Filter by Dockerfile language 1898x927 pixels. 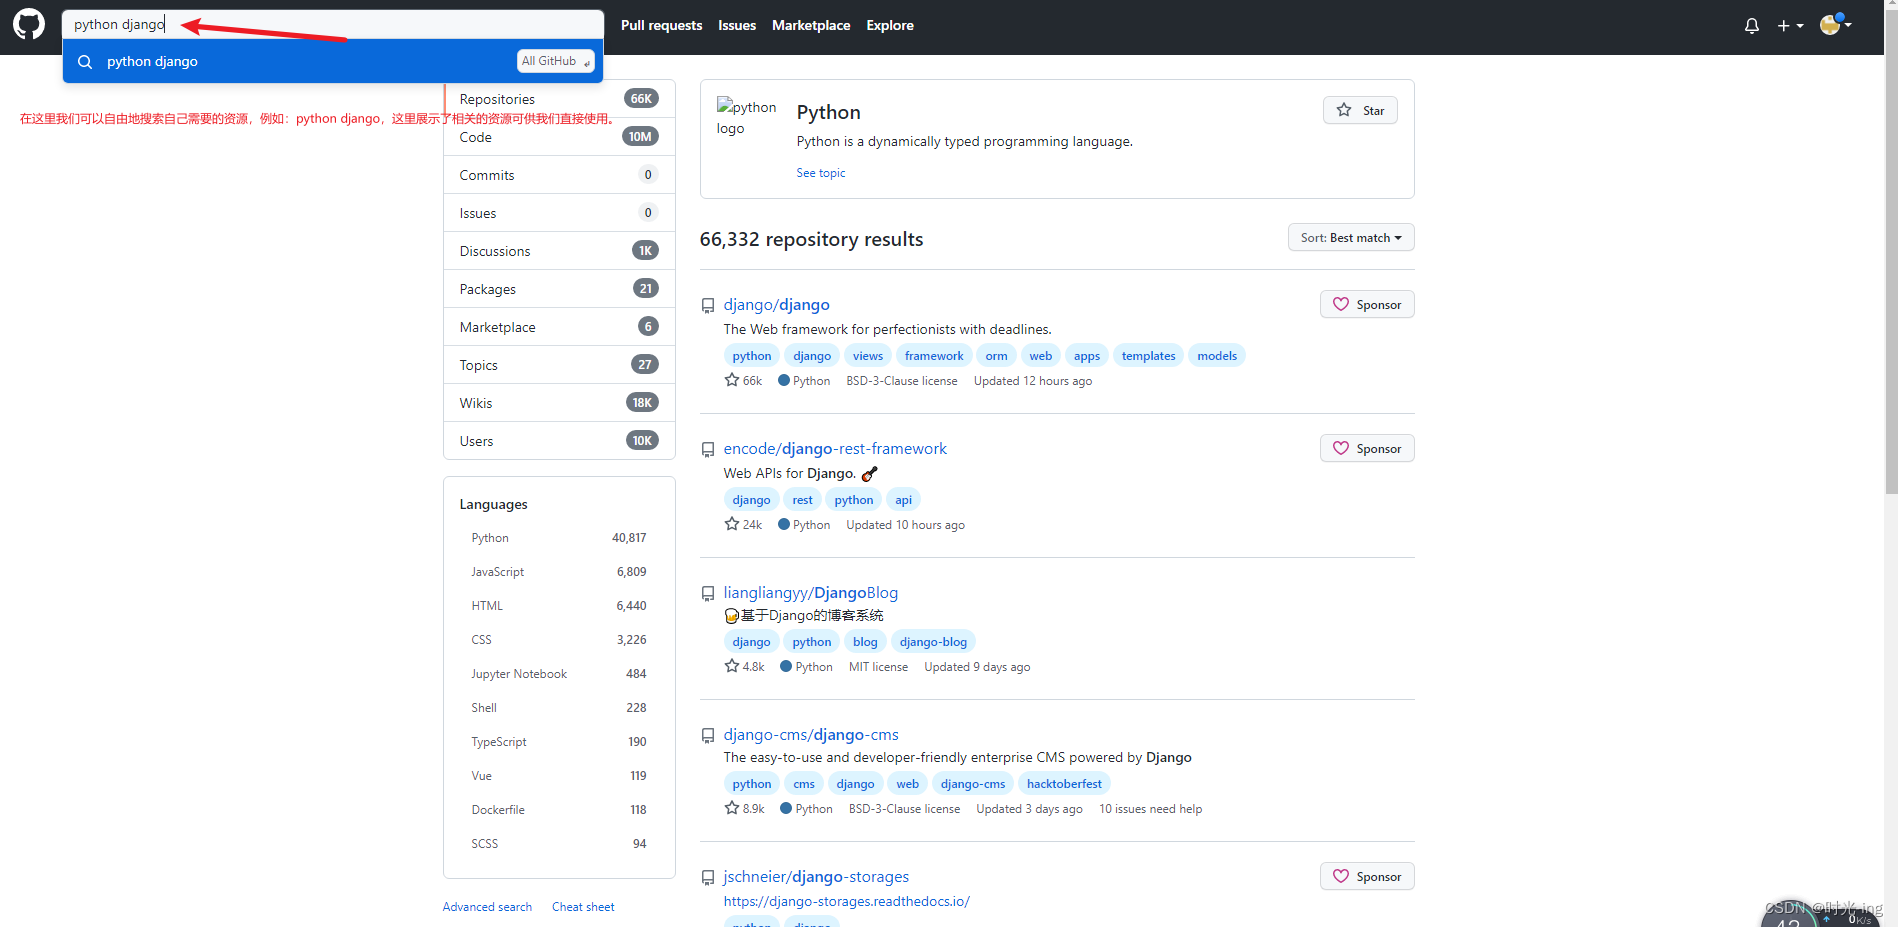[x=559, y=810]
